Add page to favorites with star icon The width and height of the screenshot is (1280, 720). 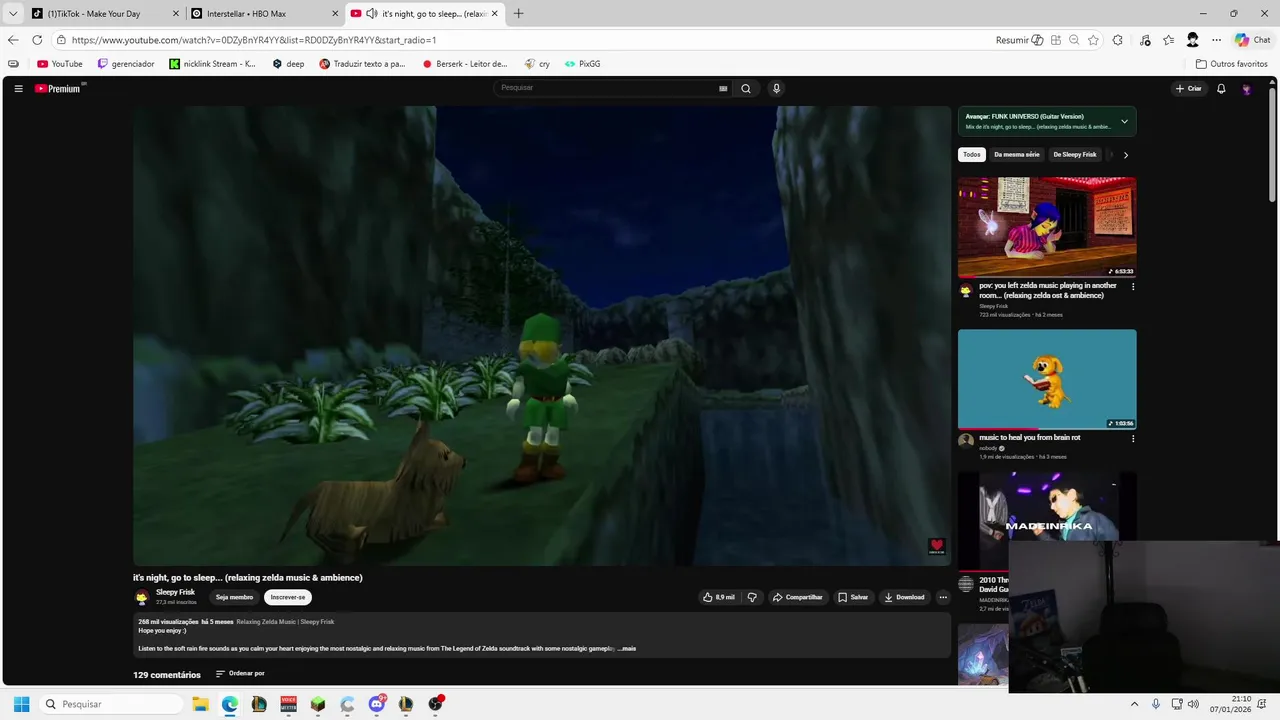[x=1093, y=40]
